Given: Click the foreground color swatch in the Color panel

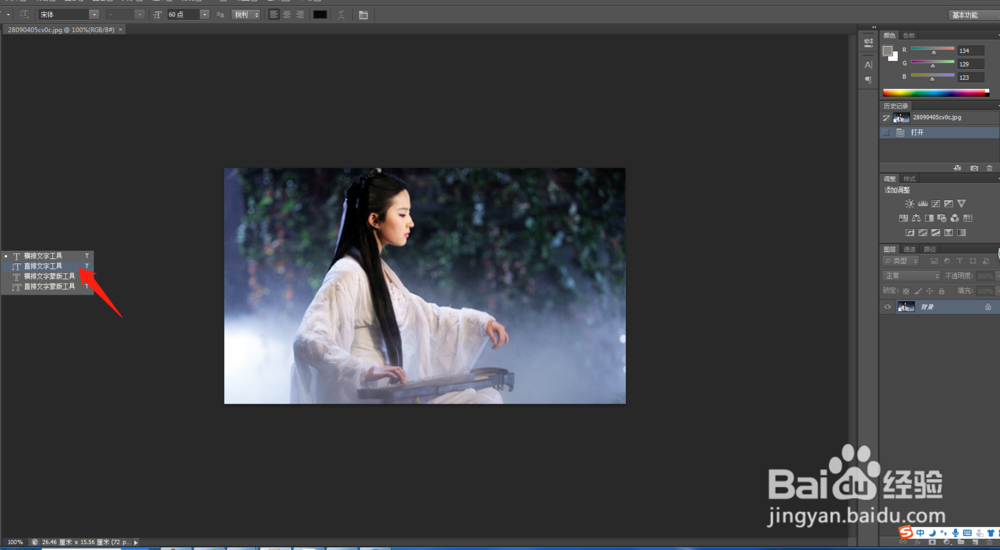Looking at the screenshot, I should (x=887, y=51).
